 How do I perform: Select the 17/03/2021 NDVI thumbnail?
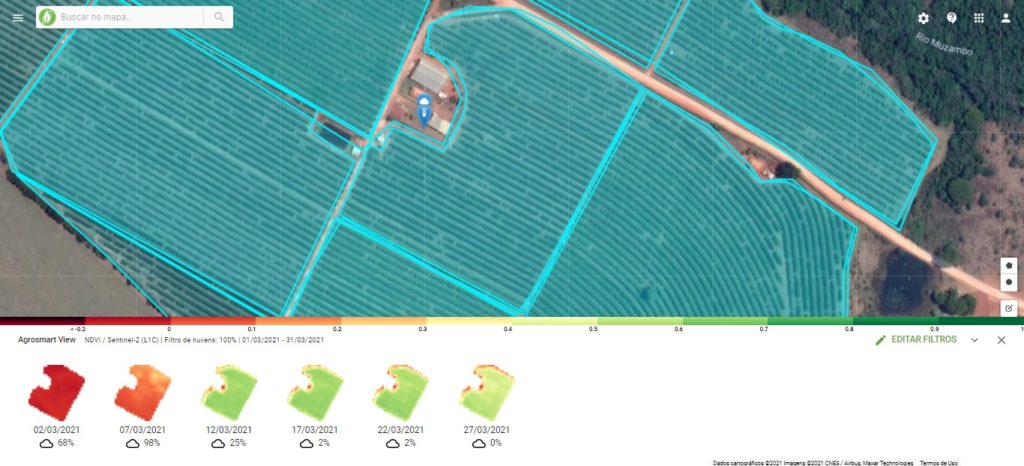click(x=316, y=393)
